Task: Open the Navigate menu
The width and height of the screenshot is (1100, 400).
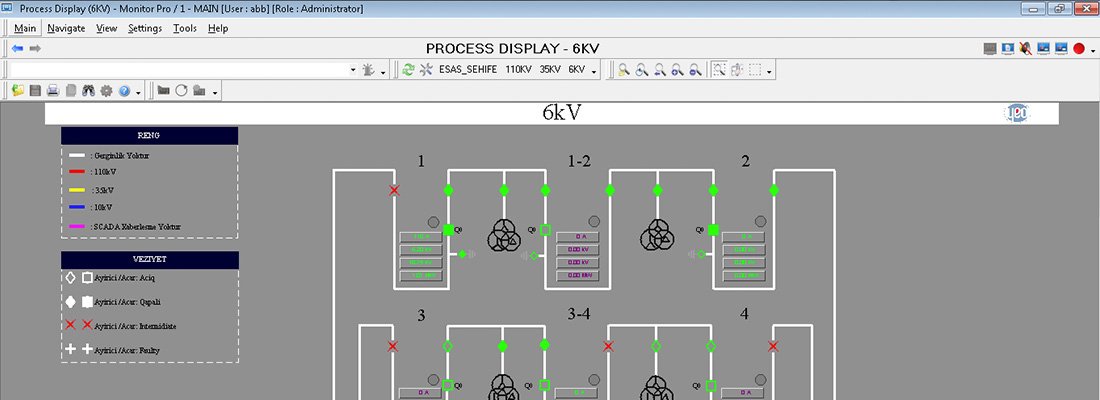Action: (x=66, y=28)
